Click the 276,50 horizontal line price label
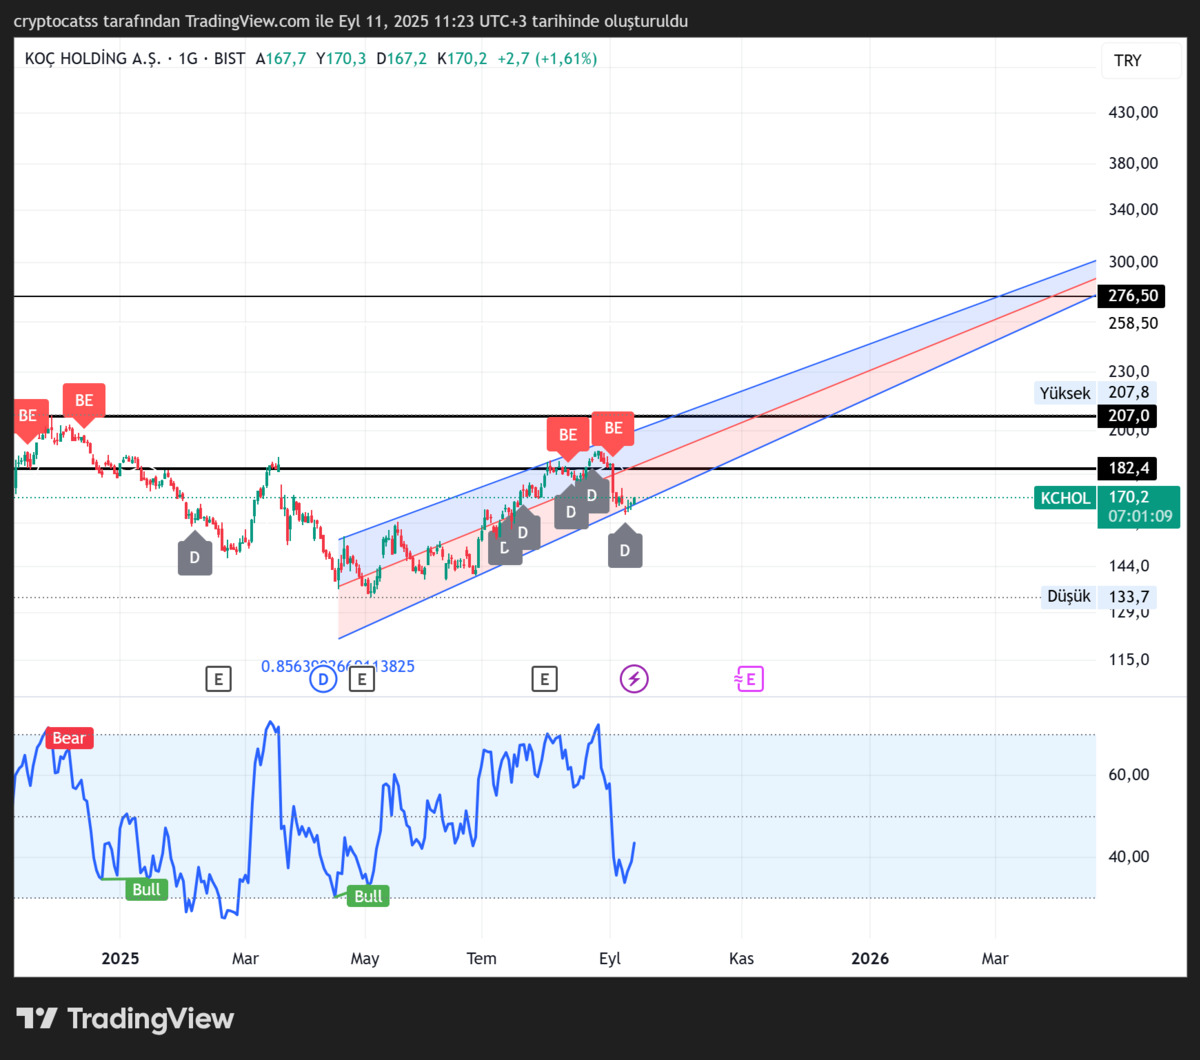The height and width of the screenshot is (1060, 1200). pos(1133,296)
